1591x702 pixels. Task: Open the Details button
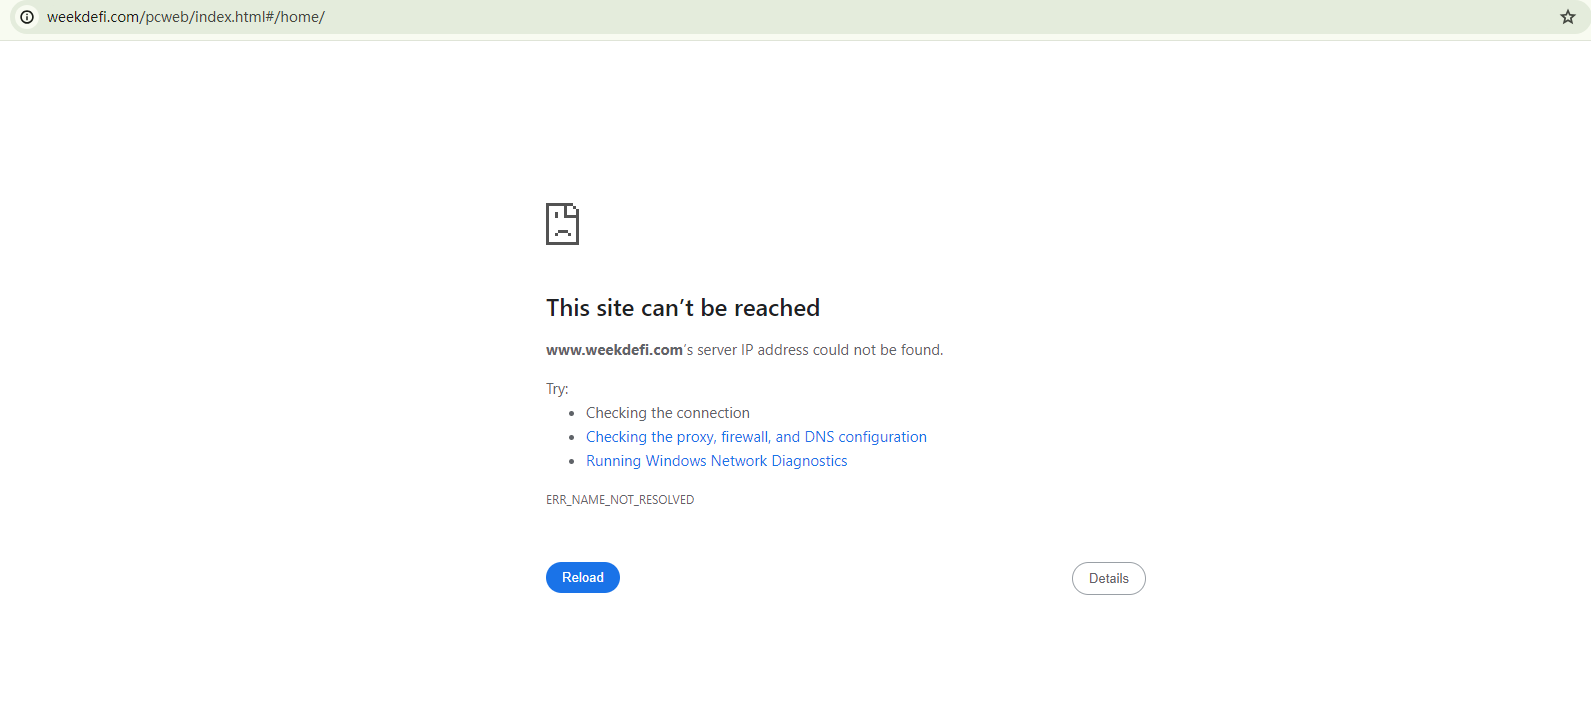click(x=1109, y=579)
